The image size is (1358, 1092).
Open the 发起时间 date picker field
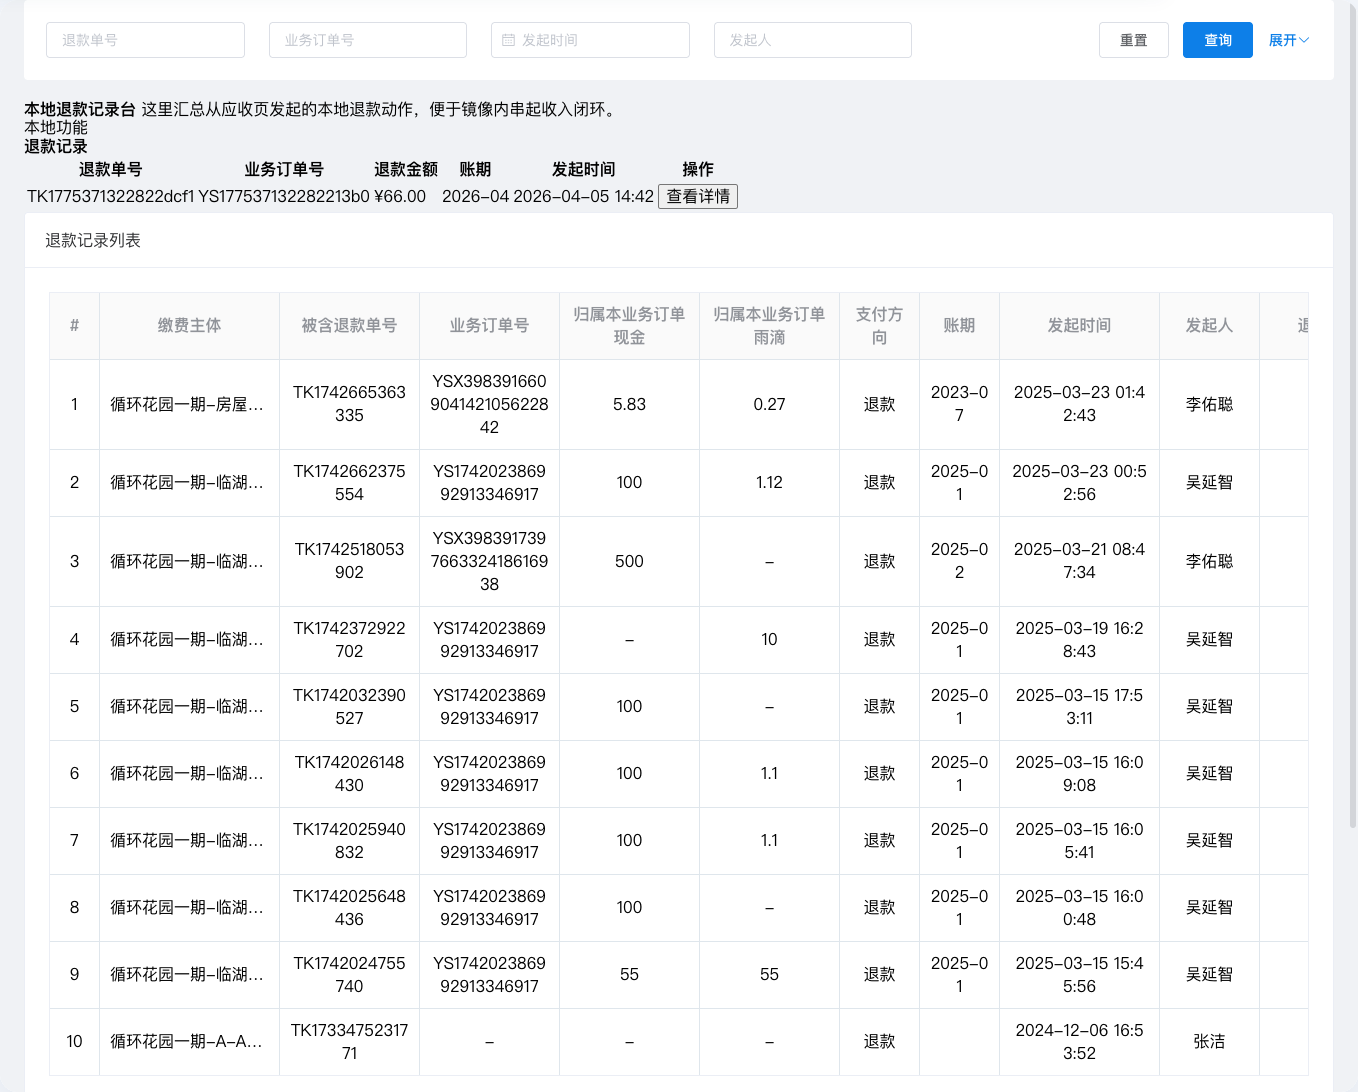click(590, 40)
